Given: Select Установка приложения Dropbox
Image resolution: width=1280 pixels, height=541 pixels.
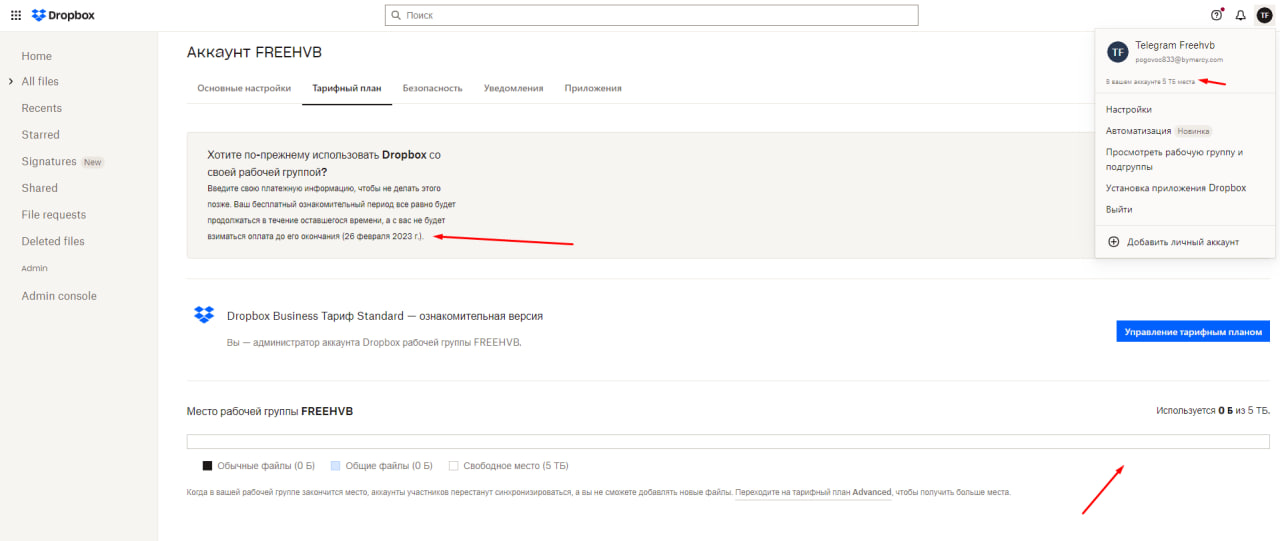Looking at the screenshot, I should 1176,188.
